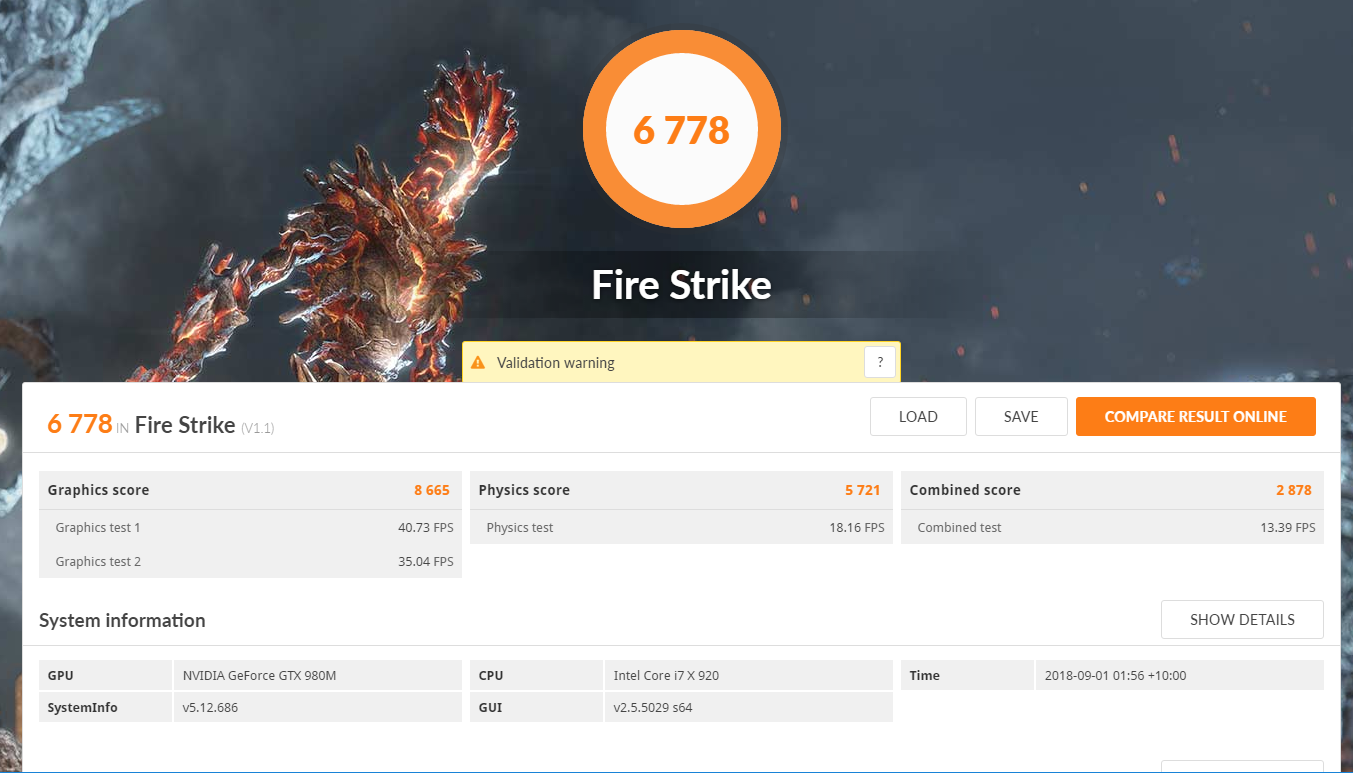The height and width of the screenshot is (773, 1353).
Task: Click Graphics test 2 row label
Action: coord(98,562)
